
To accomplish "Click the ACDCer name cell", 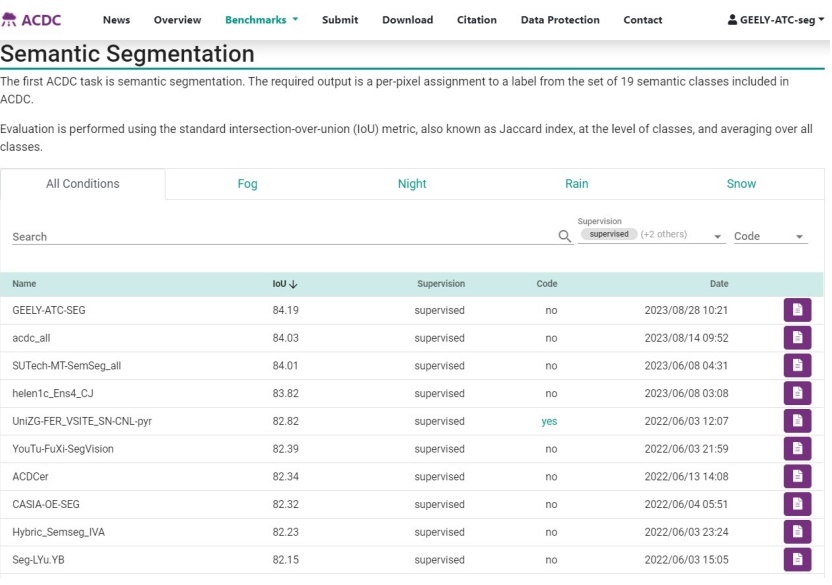I will (30, 476).
